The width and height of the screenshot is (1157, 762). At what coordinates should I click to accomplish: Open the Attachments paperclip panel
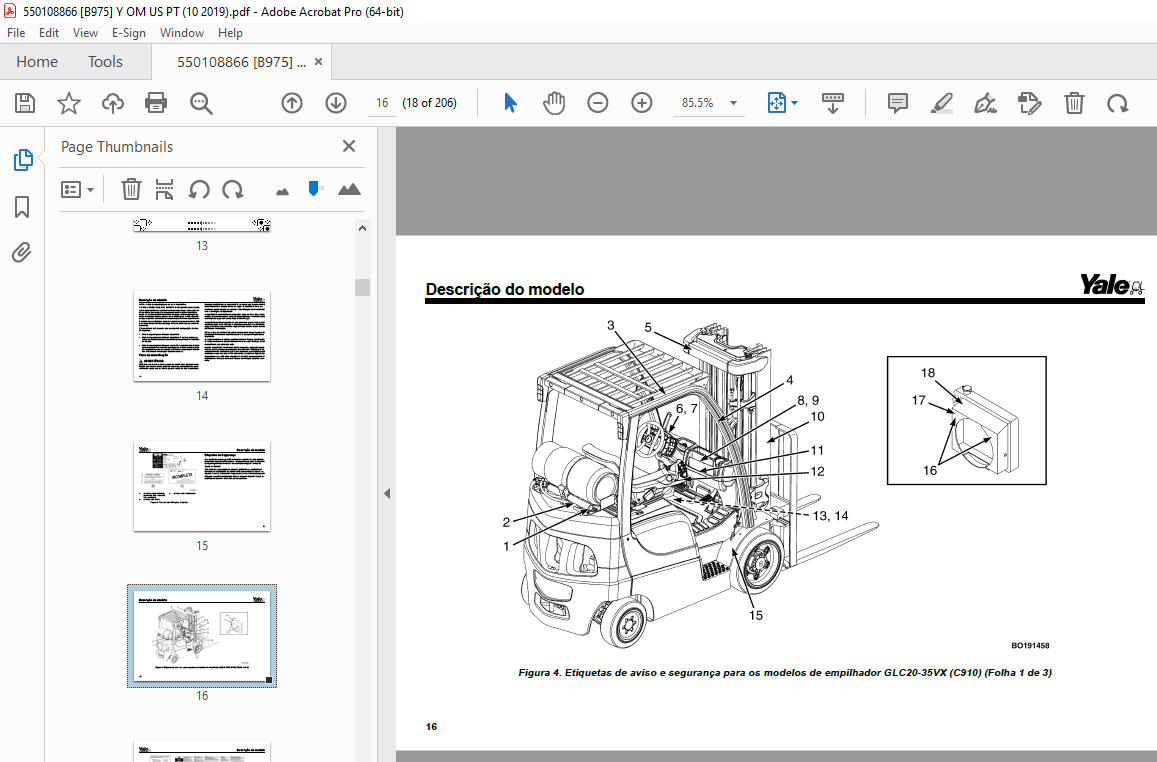click(21, 253)
